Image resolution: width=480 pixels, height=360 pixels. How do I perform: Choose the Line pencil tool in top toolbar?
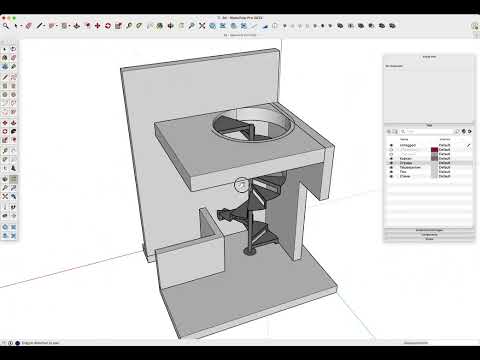click(x=40, y=26)
